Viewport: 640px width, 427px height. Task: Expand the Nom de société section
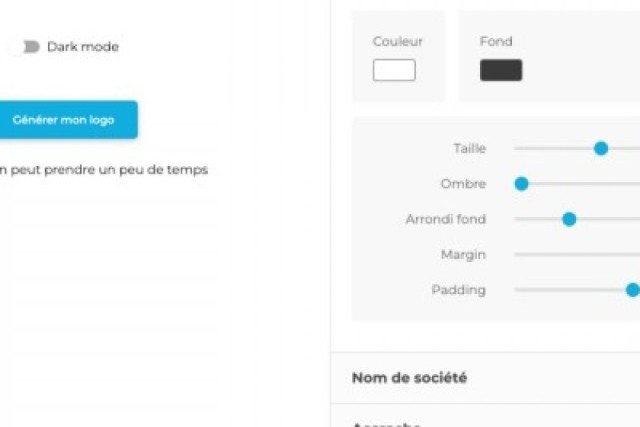pos(409,378)
